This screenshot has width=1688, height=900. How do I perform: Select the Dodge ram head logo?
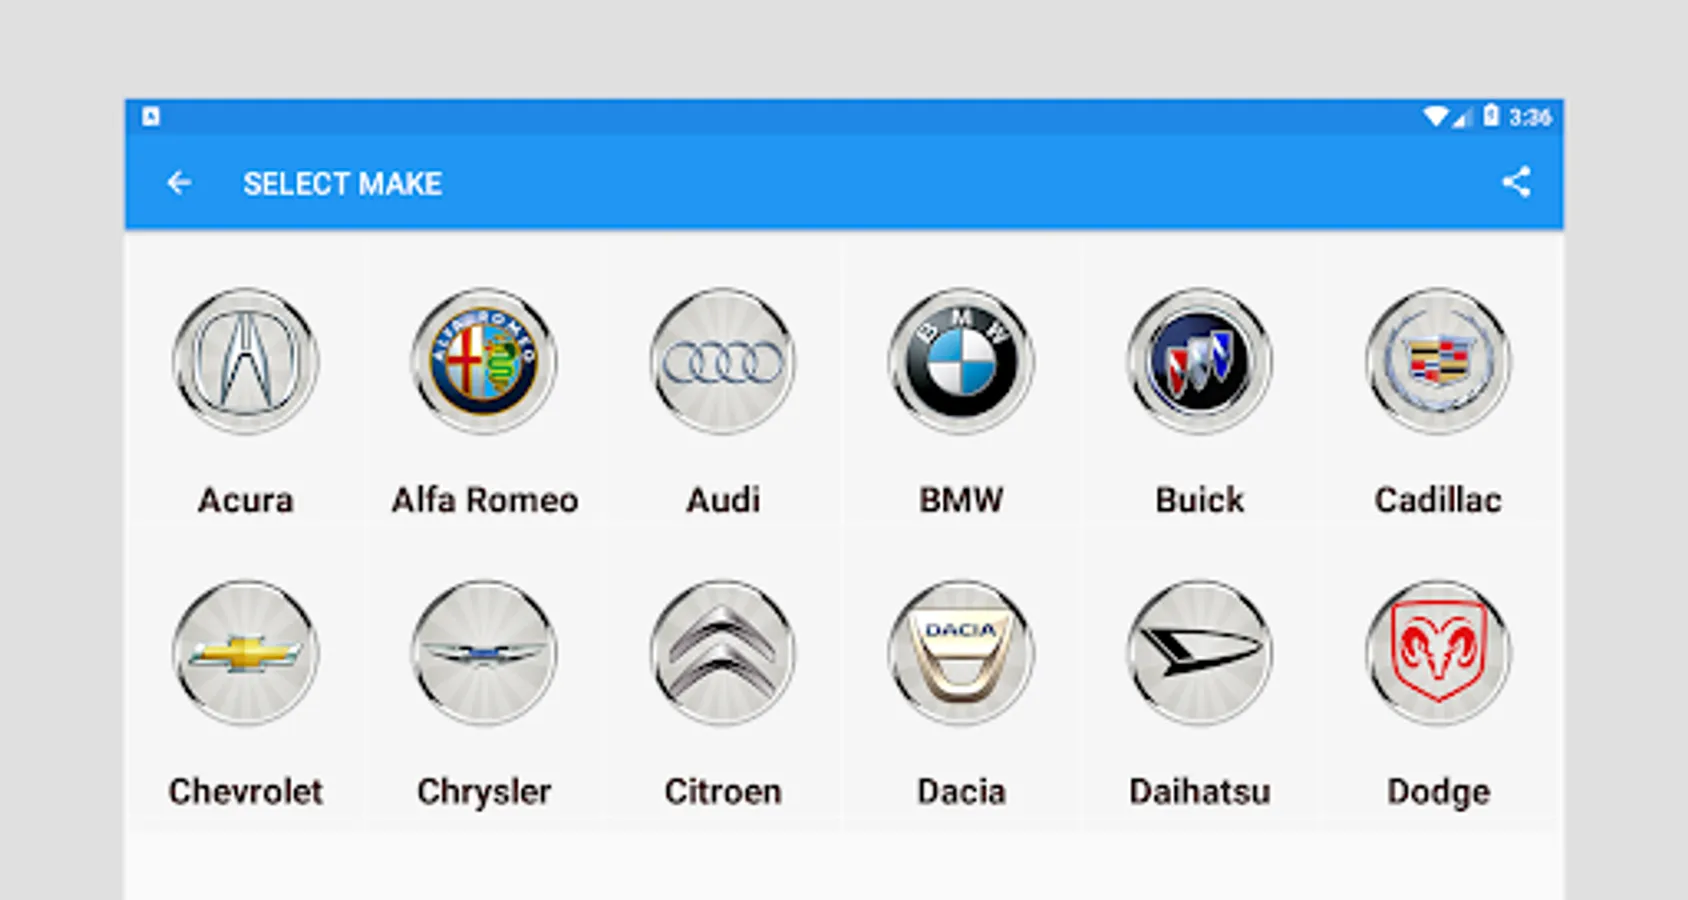[x=1438, y=653]
